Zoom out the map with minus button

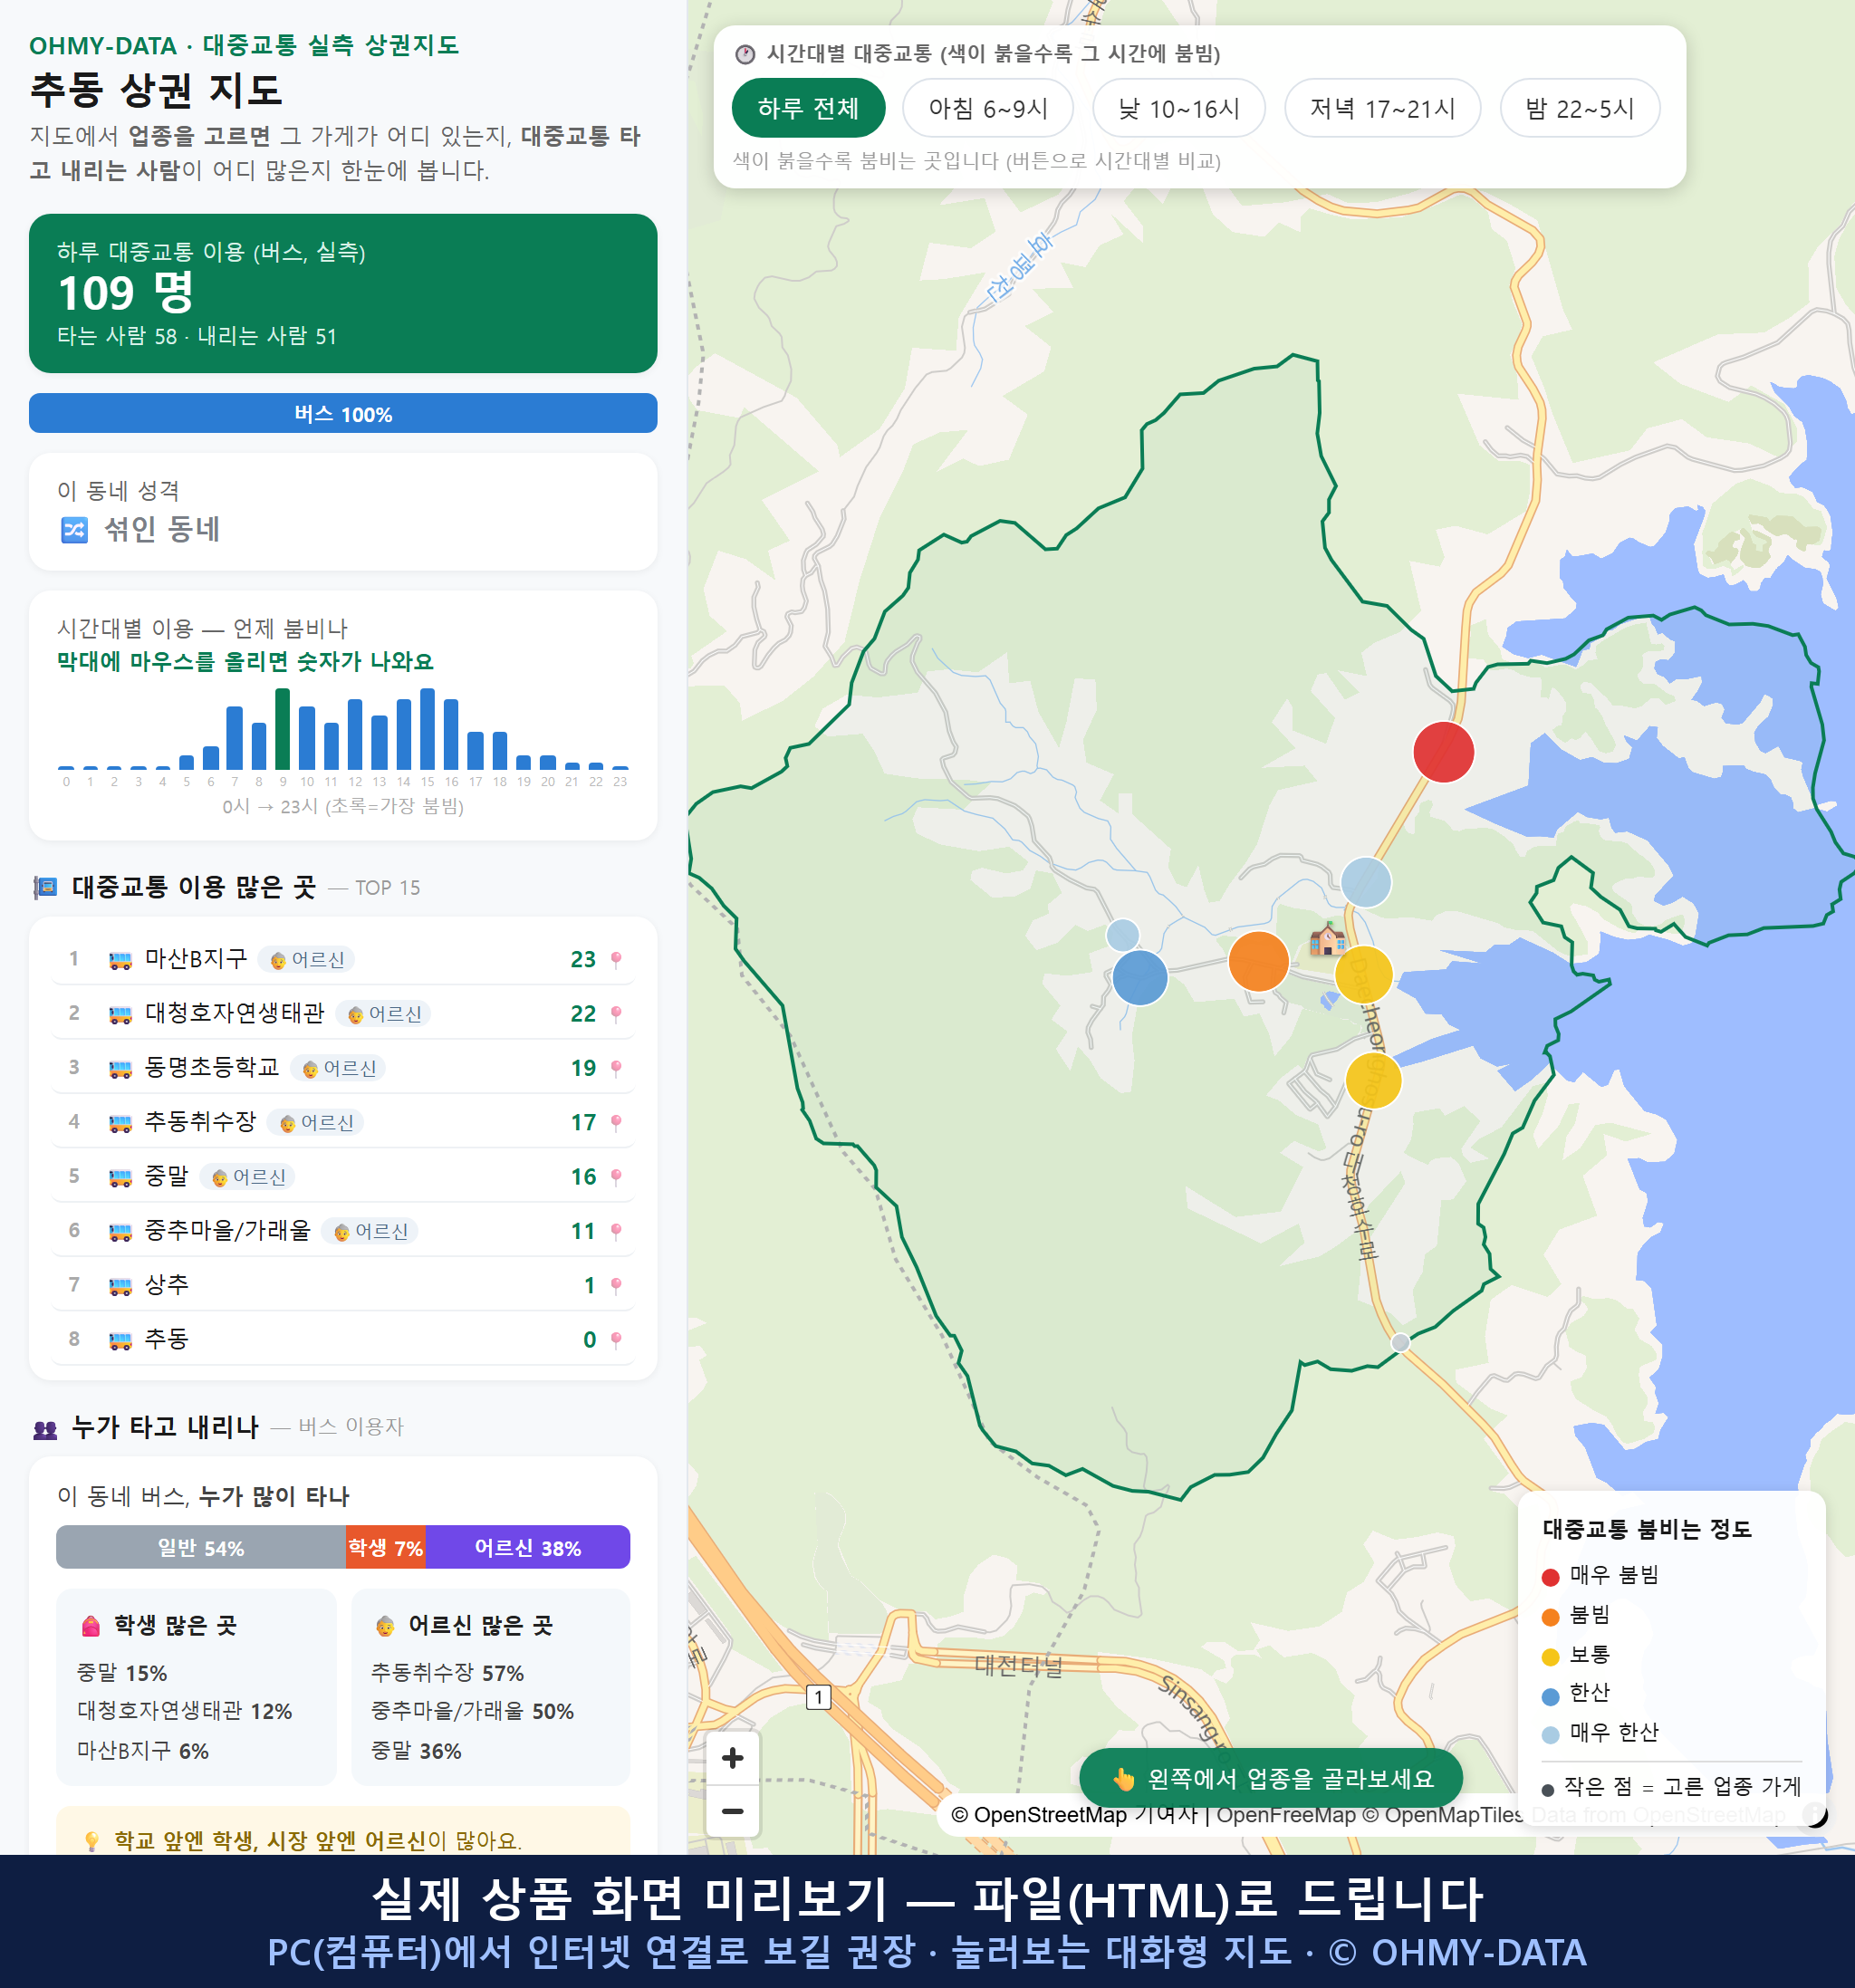[x=732, y=1811]
